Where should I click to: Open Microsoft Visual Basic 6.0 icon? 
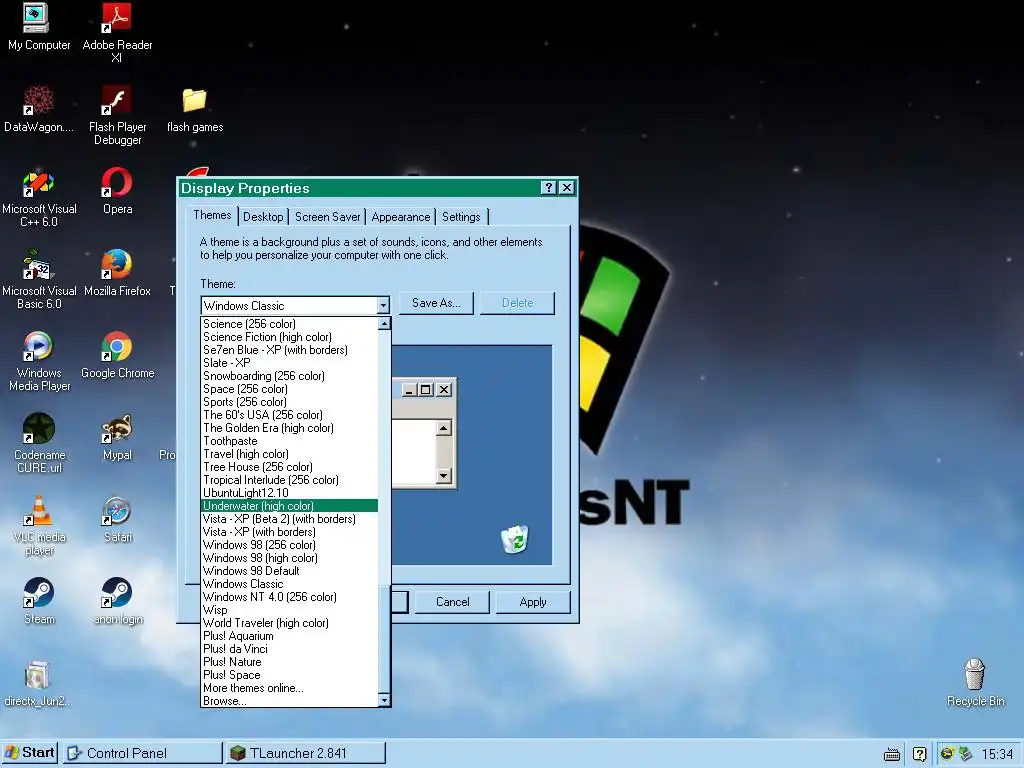[39, 278]
